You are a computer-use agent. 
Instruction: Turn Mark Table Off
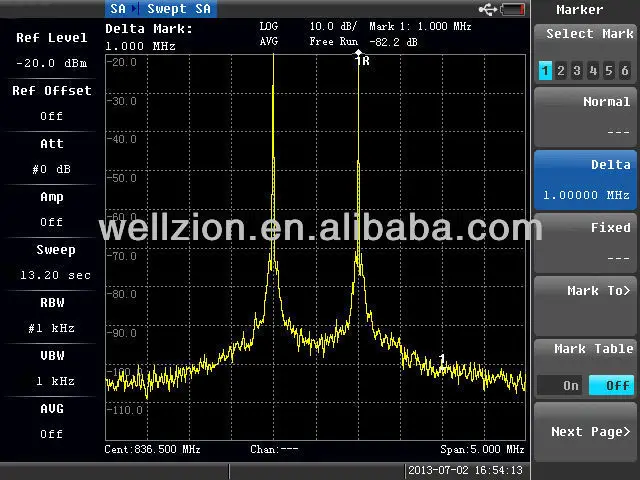611,385
